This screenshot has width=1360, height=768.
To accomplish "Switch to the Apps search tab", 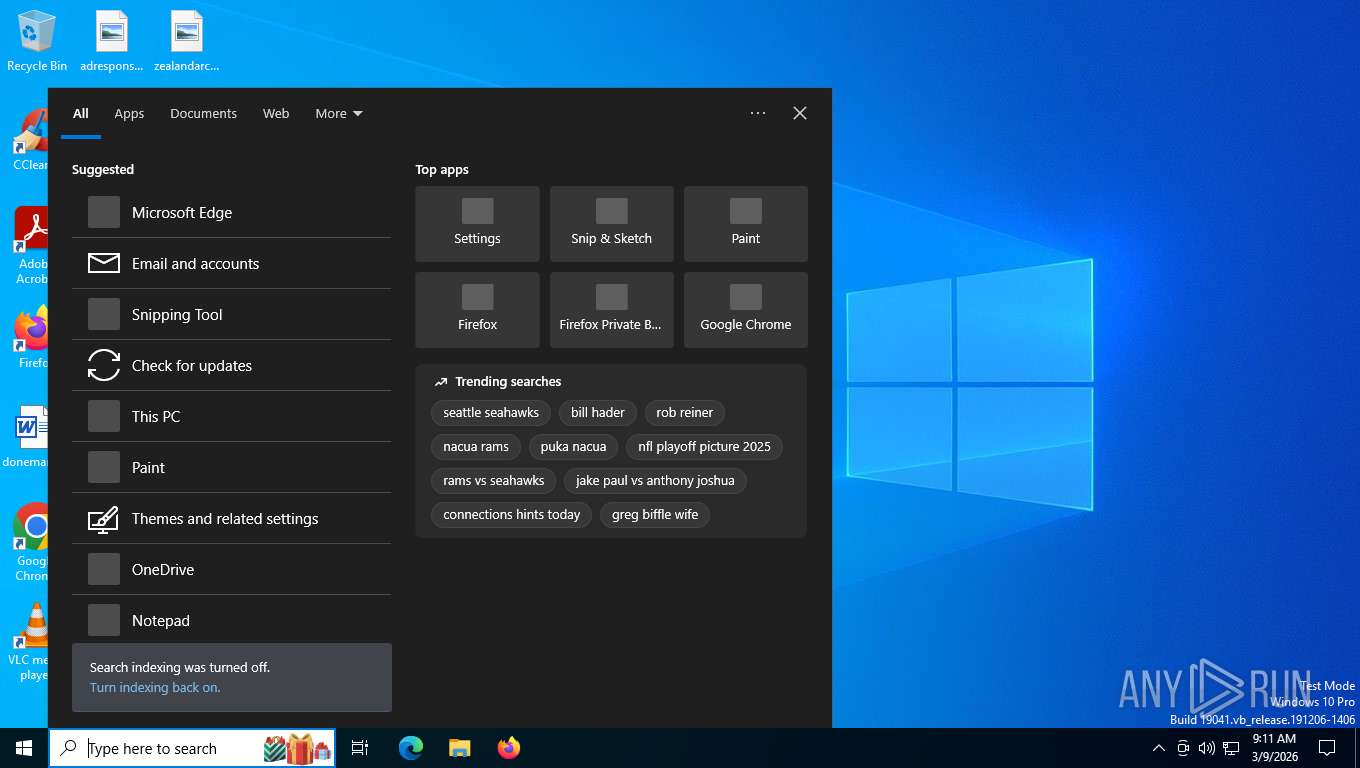I will pos(129,113).
